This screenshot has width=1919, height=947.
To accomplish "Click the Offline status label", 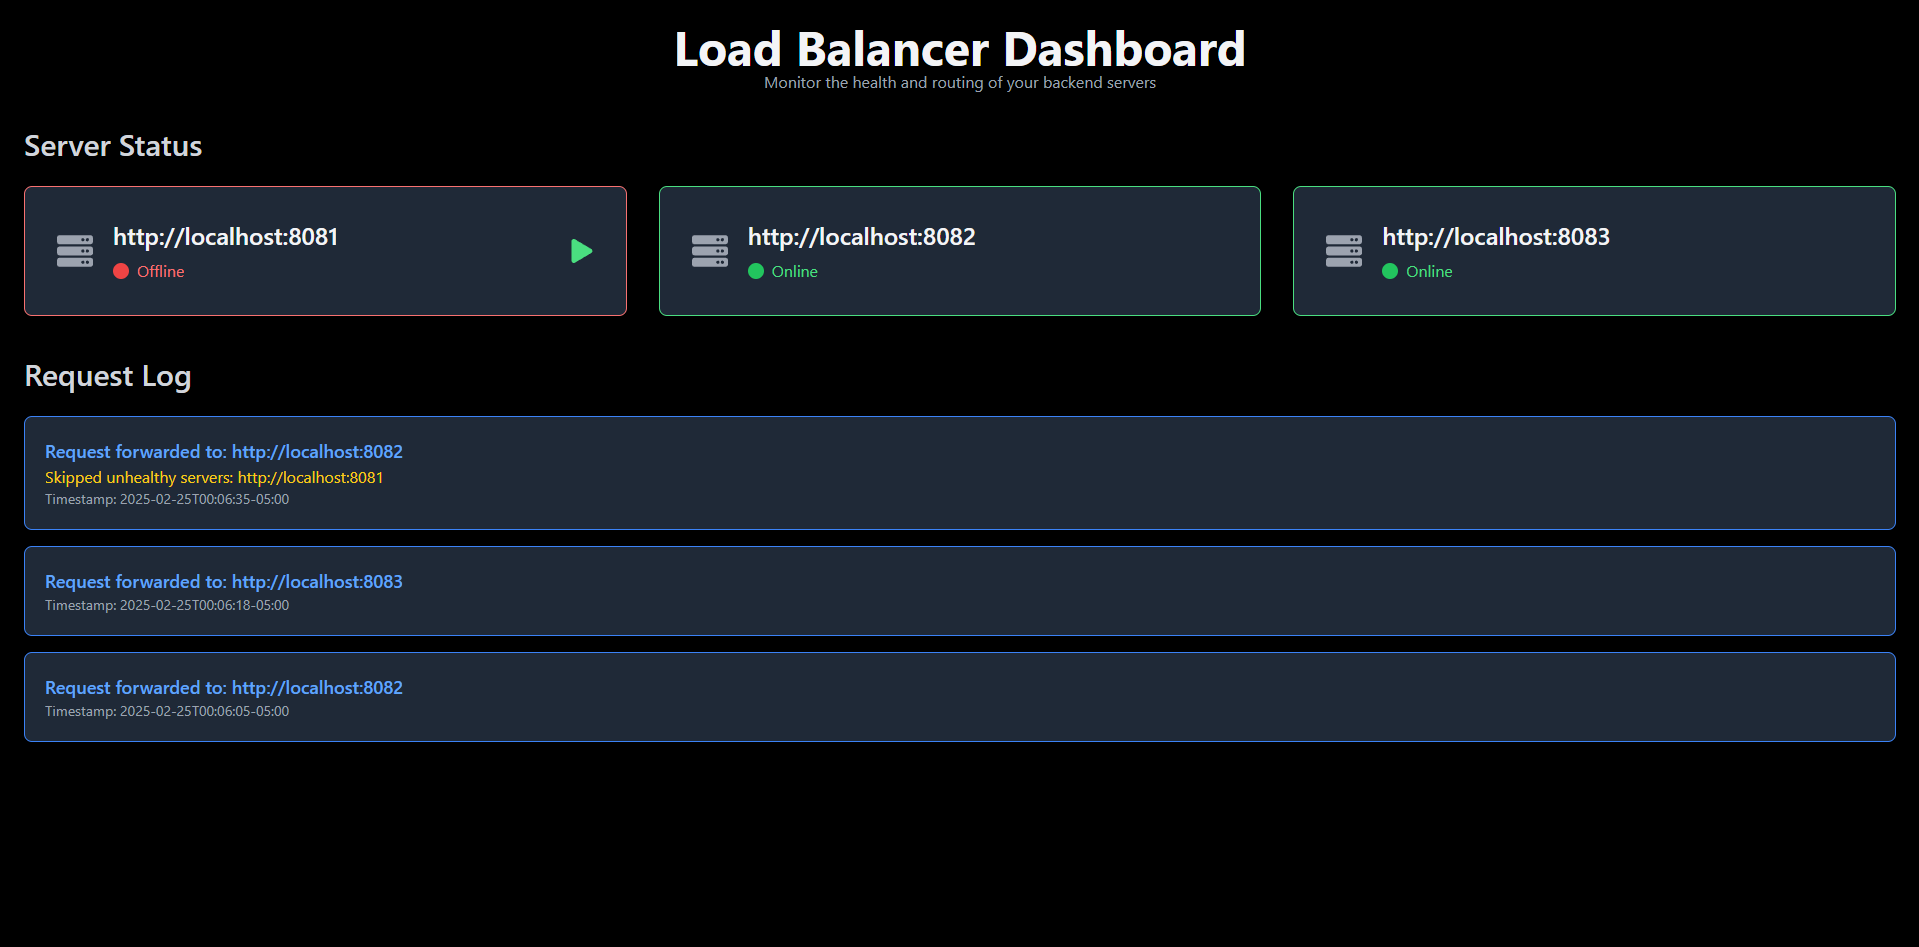I will click(x=160, y=271).
